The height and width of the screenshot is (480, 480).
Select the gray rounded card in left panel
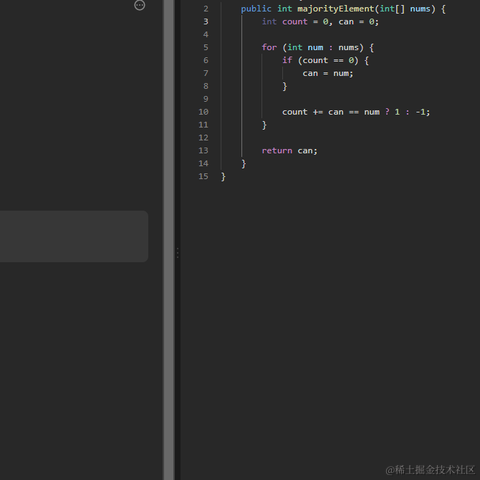coord(74,236)
